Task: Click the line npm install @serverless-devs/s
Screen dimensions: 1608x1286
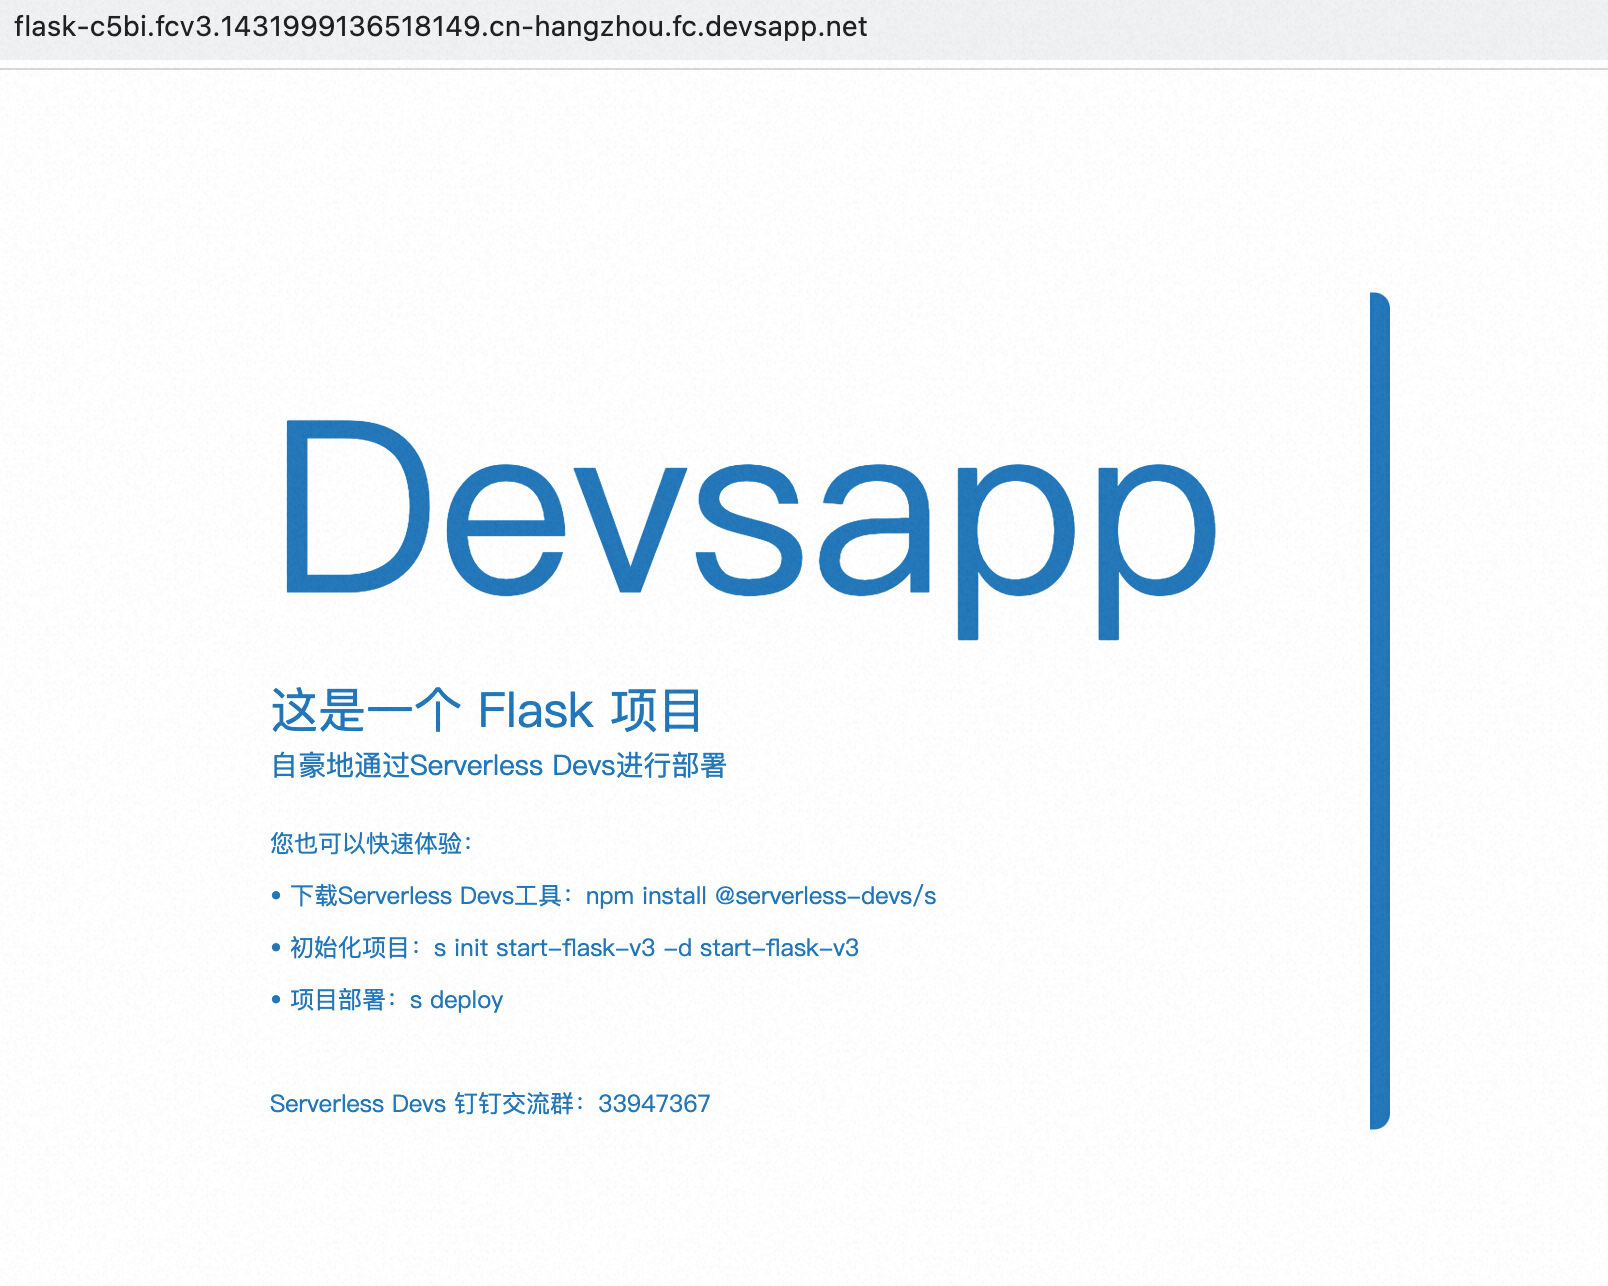Action: [x=604, y=896]
